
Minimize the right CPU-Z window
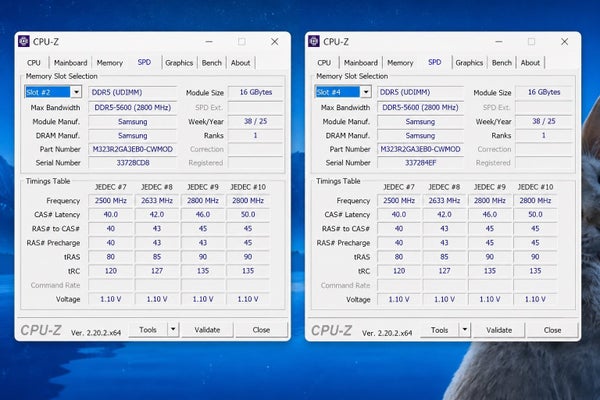(499, 41)
